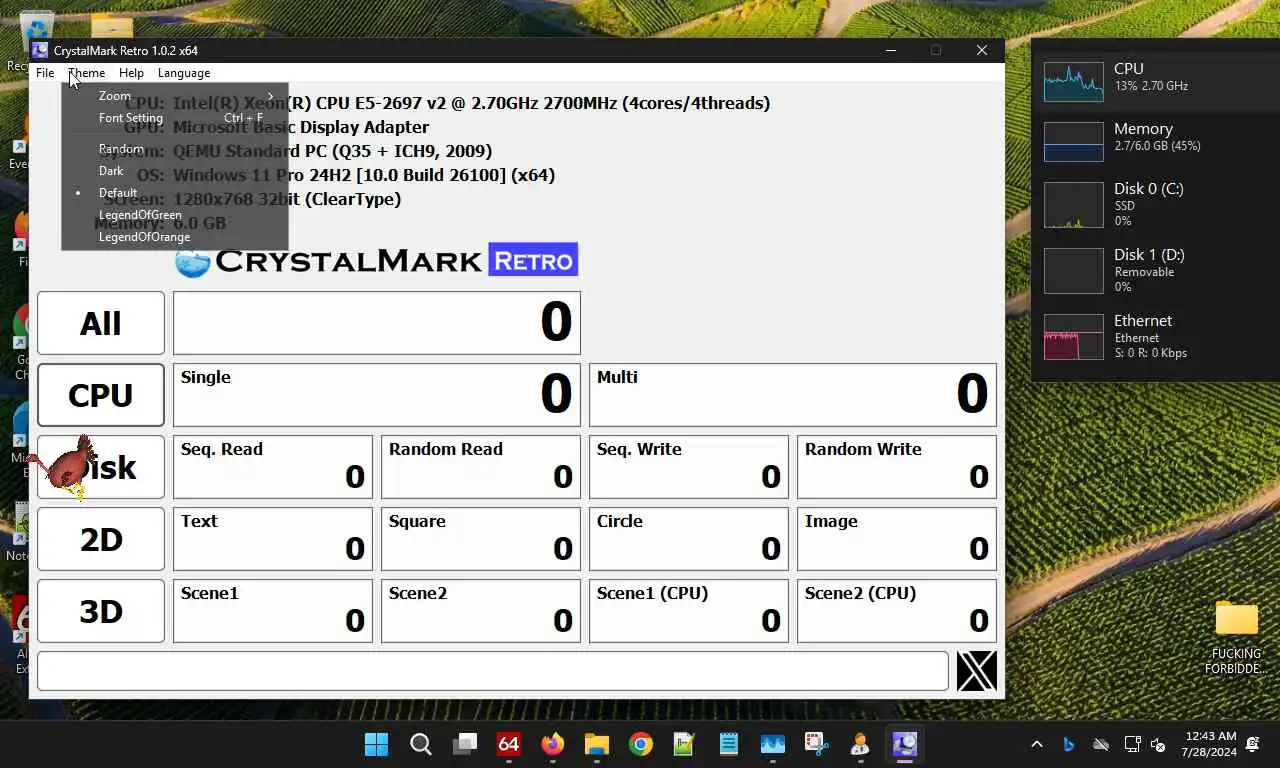This screenshot has width=1280, height=768.
Task: Click the Random Read score box
Action: tap(481, 467)
